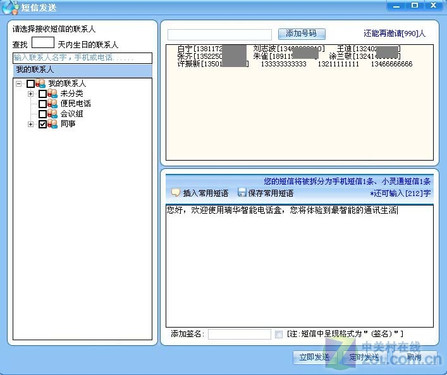447x375 pixels.
Task: Focus the phone number entry field
Action: tap(219, 34)
